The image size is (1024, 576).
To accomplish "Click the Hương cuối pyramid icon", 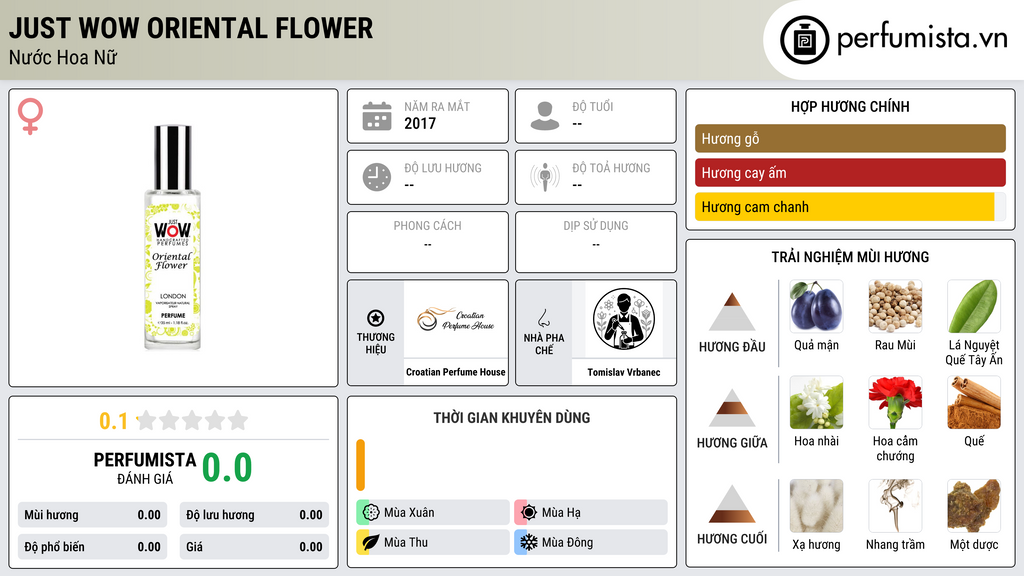I will point(732,504).
